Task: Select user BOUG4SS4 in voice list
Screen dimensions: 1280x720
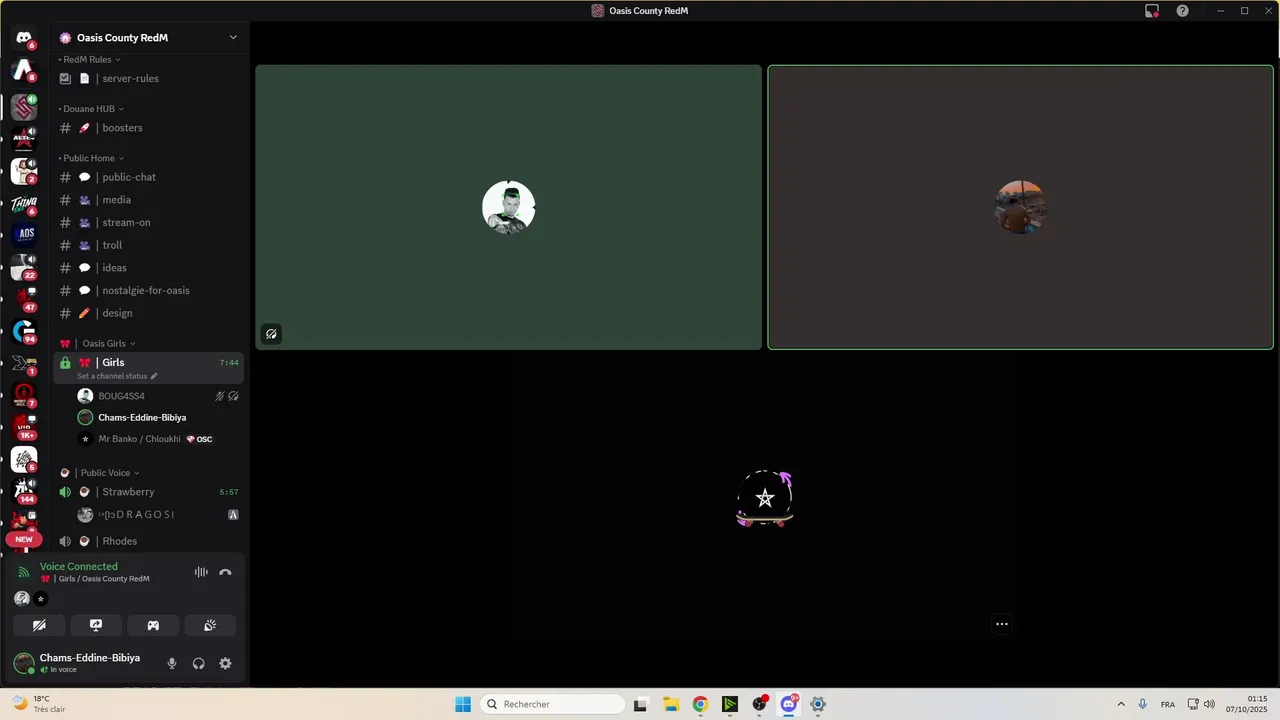Action: click(159, 396)
